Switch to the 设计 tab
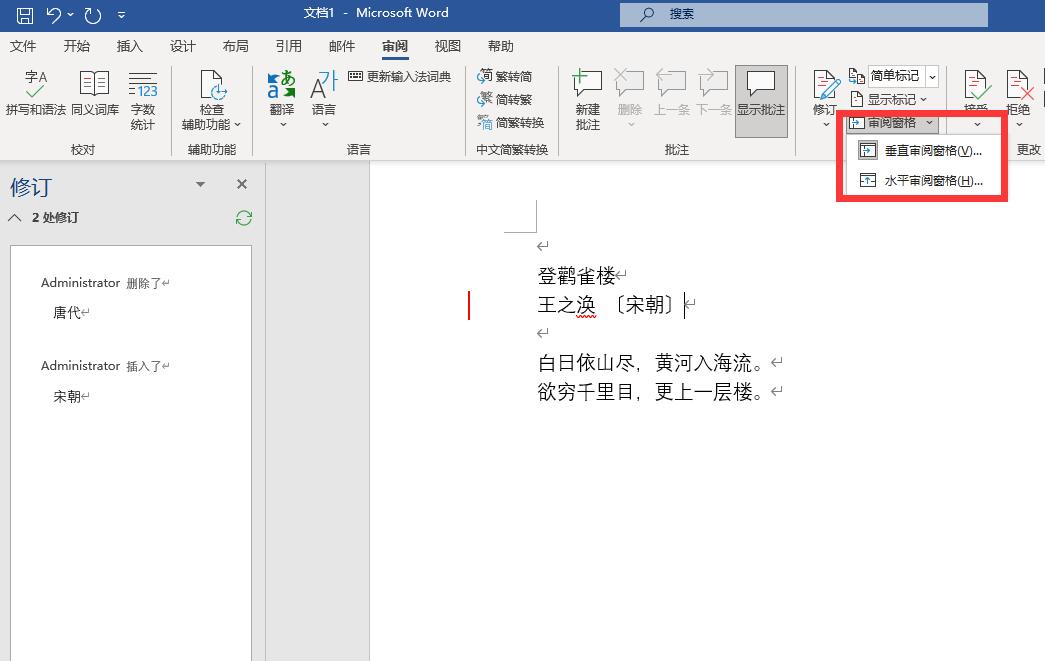Image resolution: width=1045 pixels, height=661 pixels. click(183, 46)
